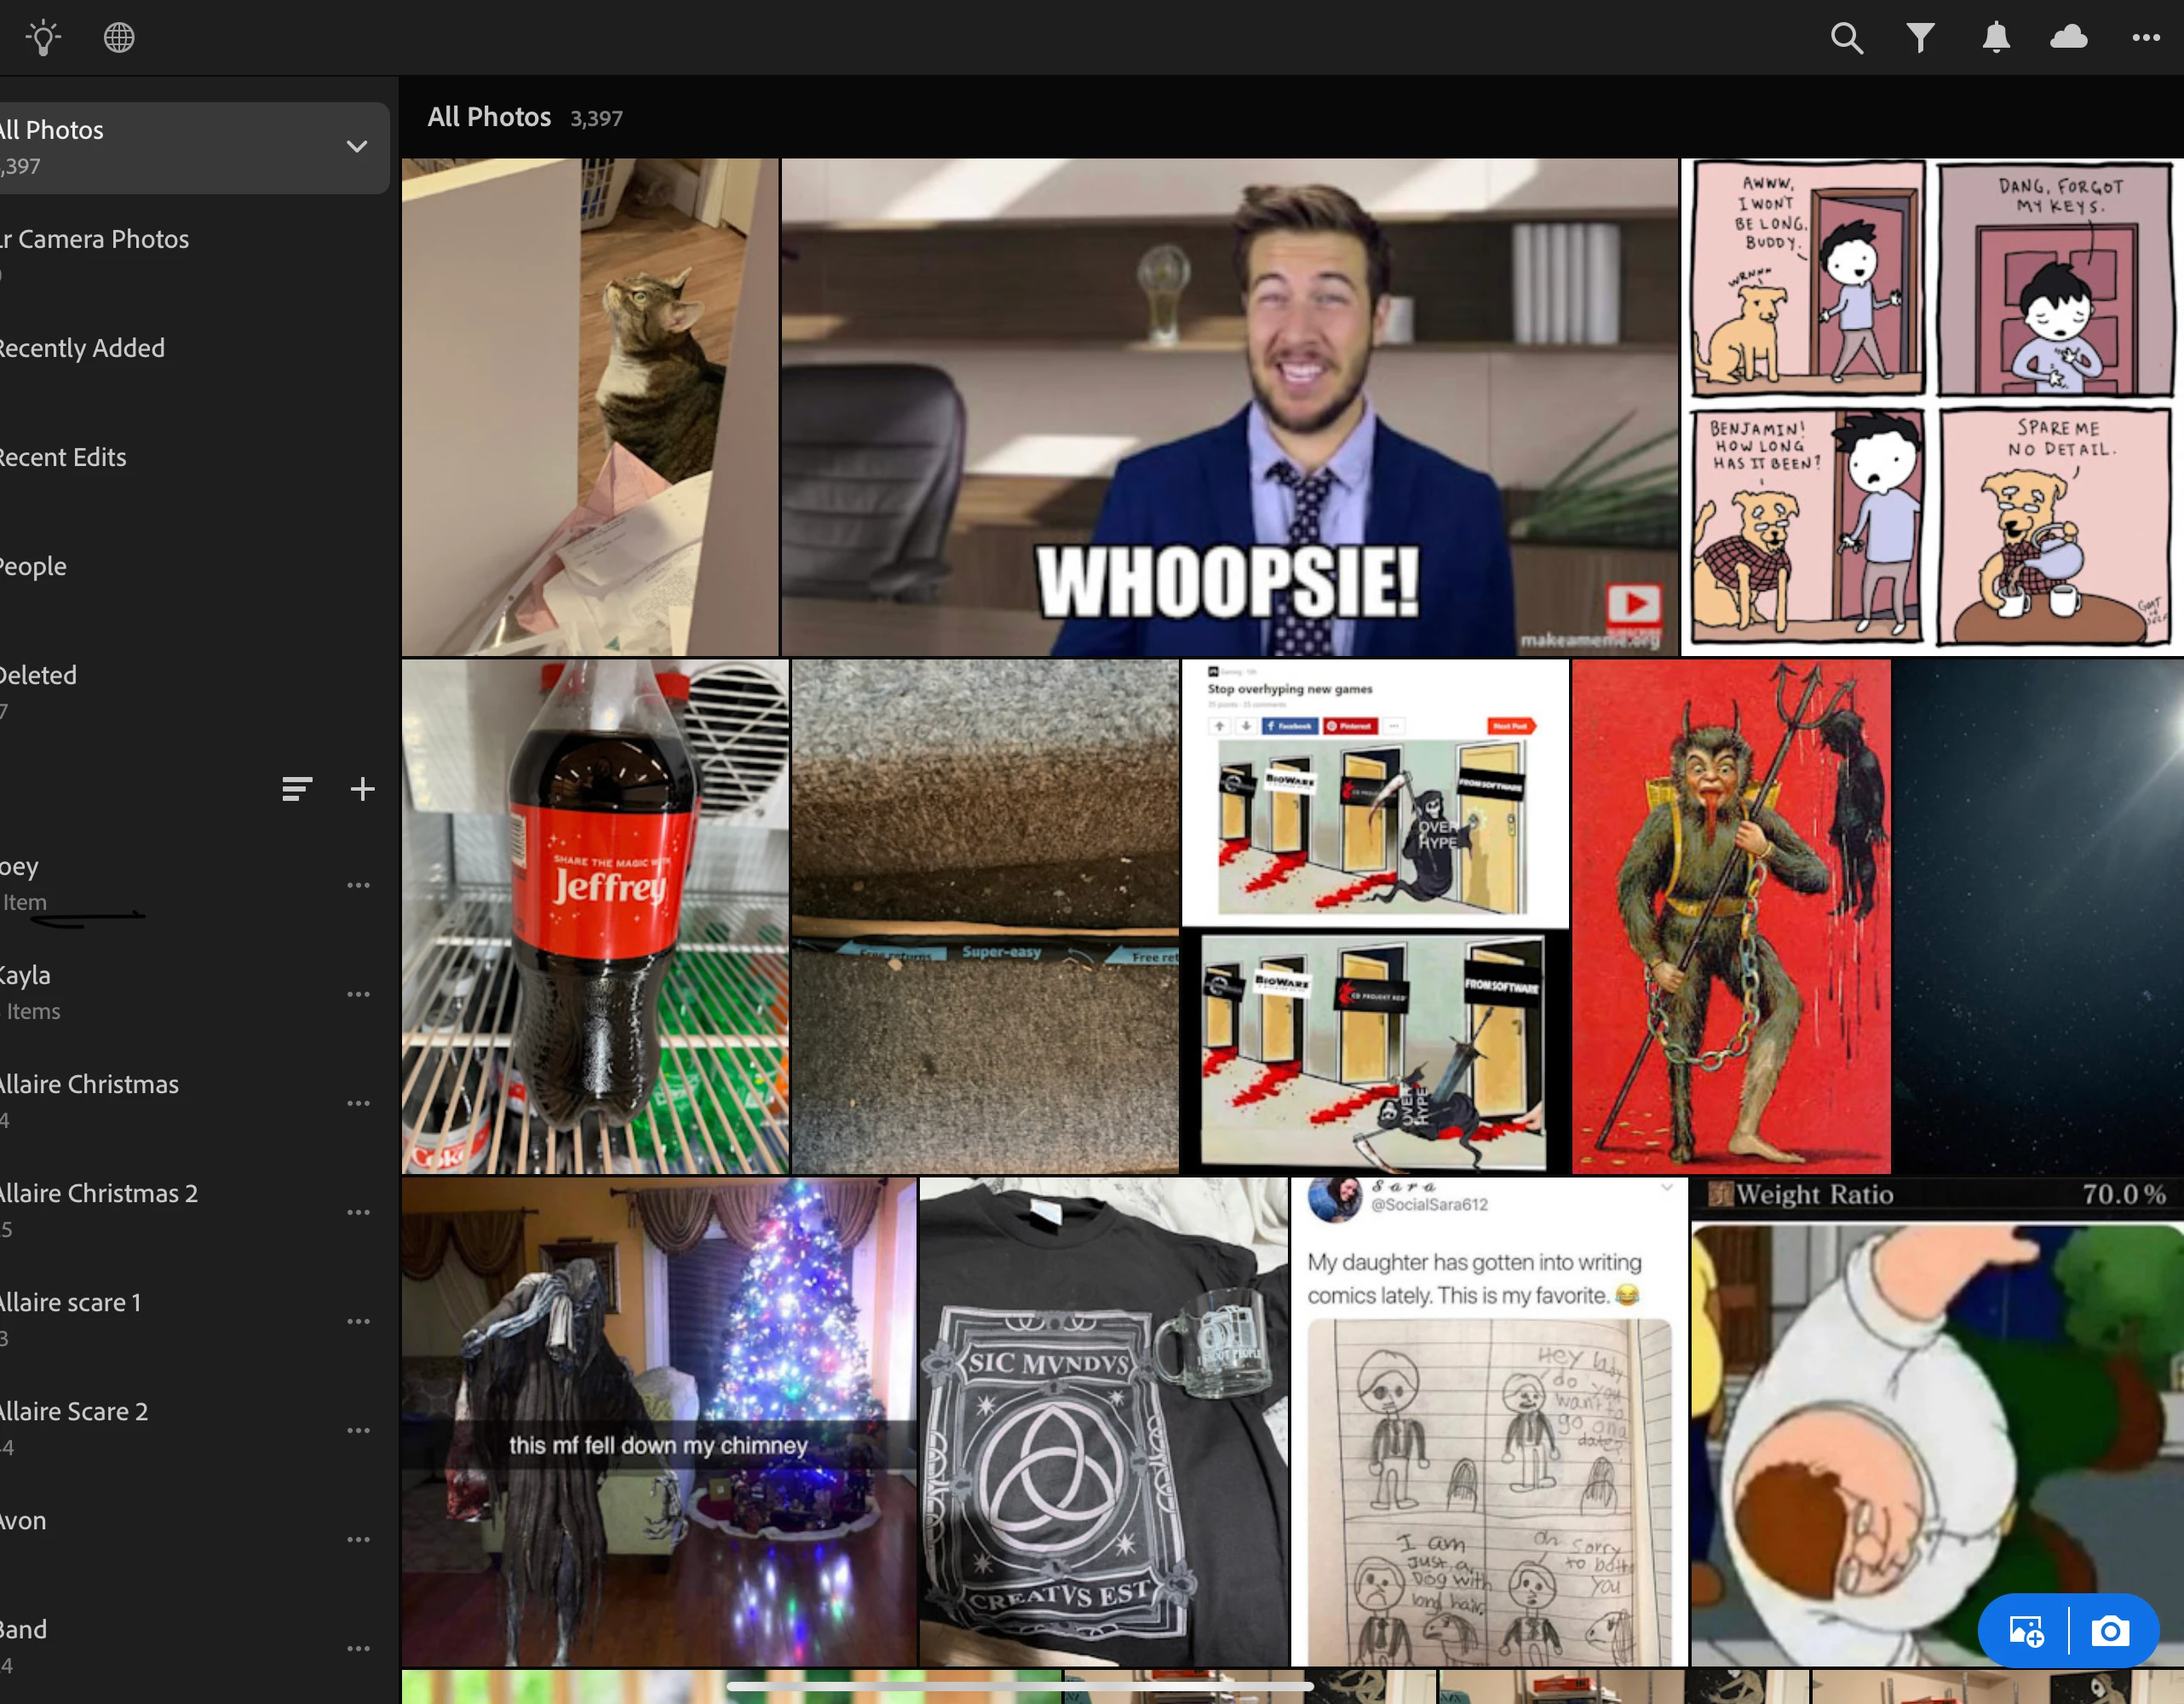Screen dimensions: 2184x1704
Task: Click the plus icon to create album
Action: (x=362, y=789)
